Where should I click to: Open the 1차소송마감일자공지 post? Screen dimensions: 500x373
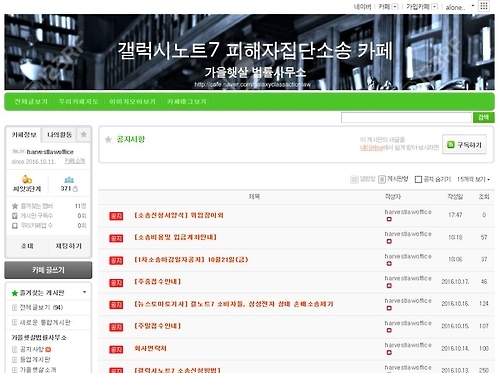tap(191, 260)
